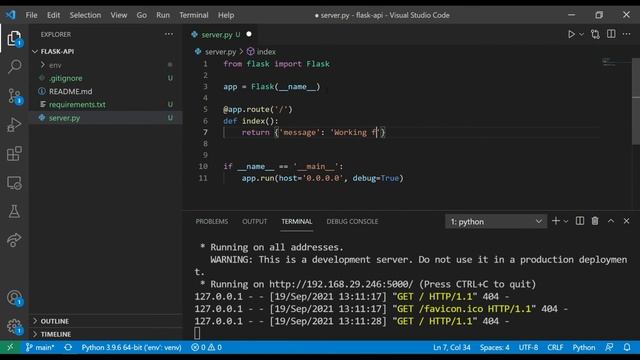Click Ln 7, Col 34 in status bar

pyautogui.click(x=451, y=347)
